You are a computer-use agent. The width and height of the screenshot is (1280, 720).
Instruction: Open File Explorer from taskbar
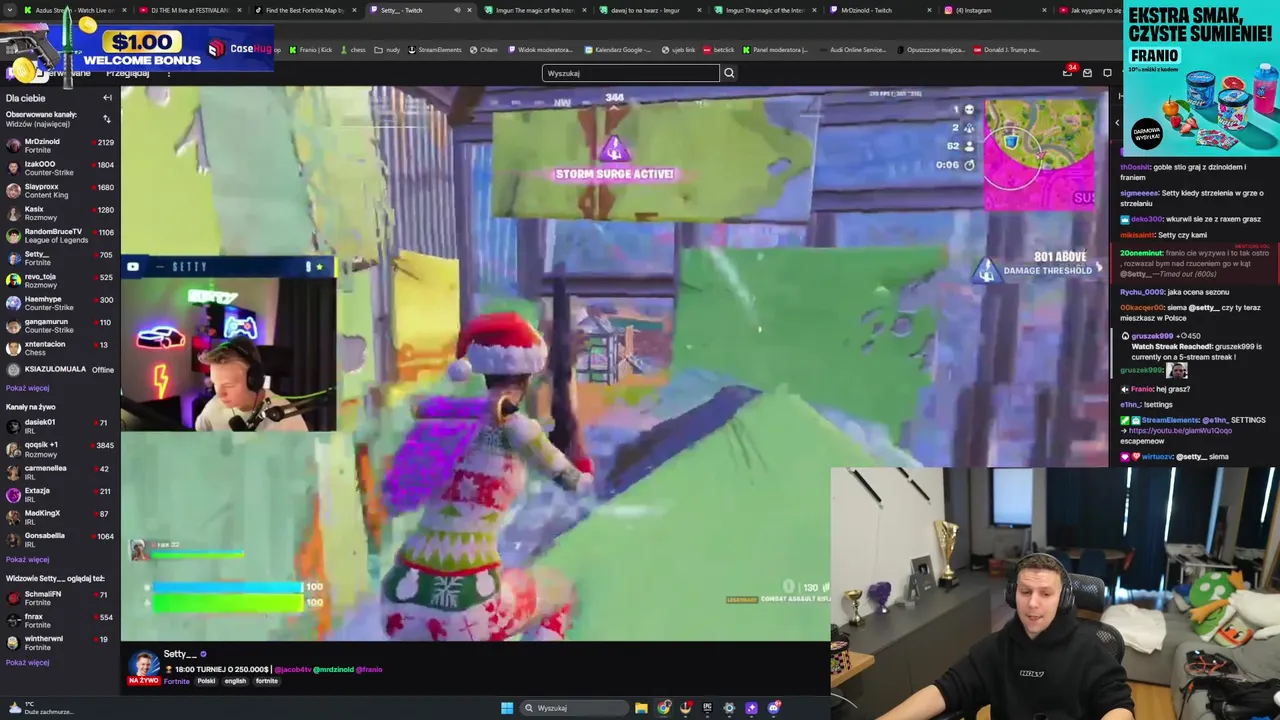(641, 708)
